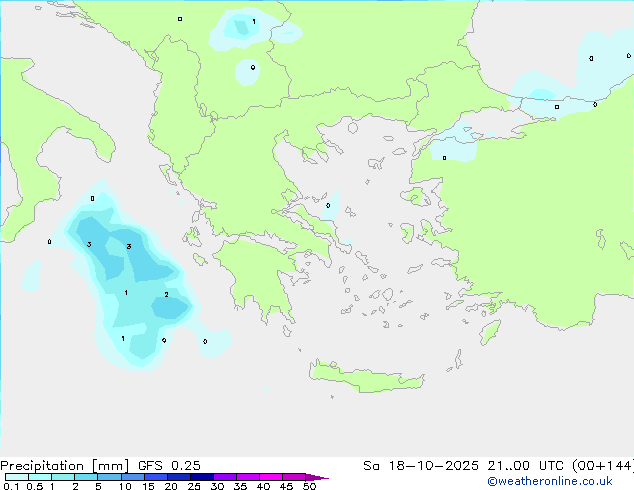Click the '2' precipitation value in the Ionian Sea
Image resolution: width=634 pixels, height=490 pixels.
click(166, 294)
